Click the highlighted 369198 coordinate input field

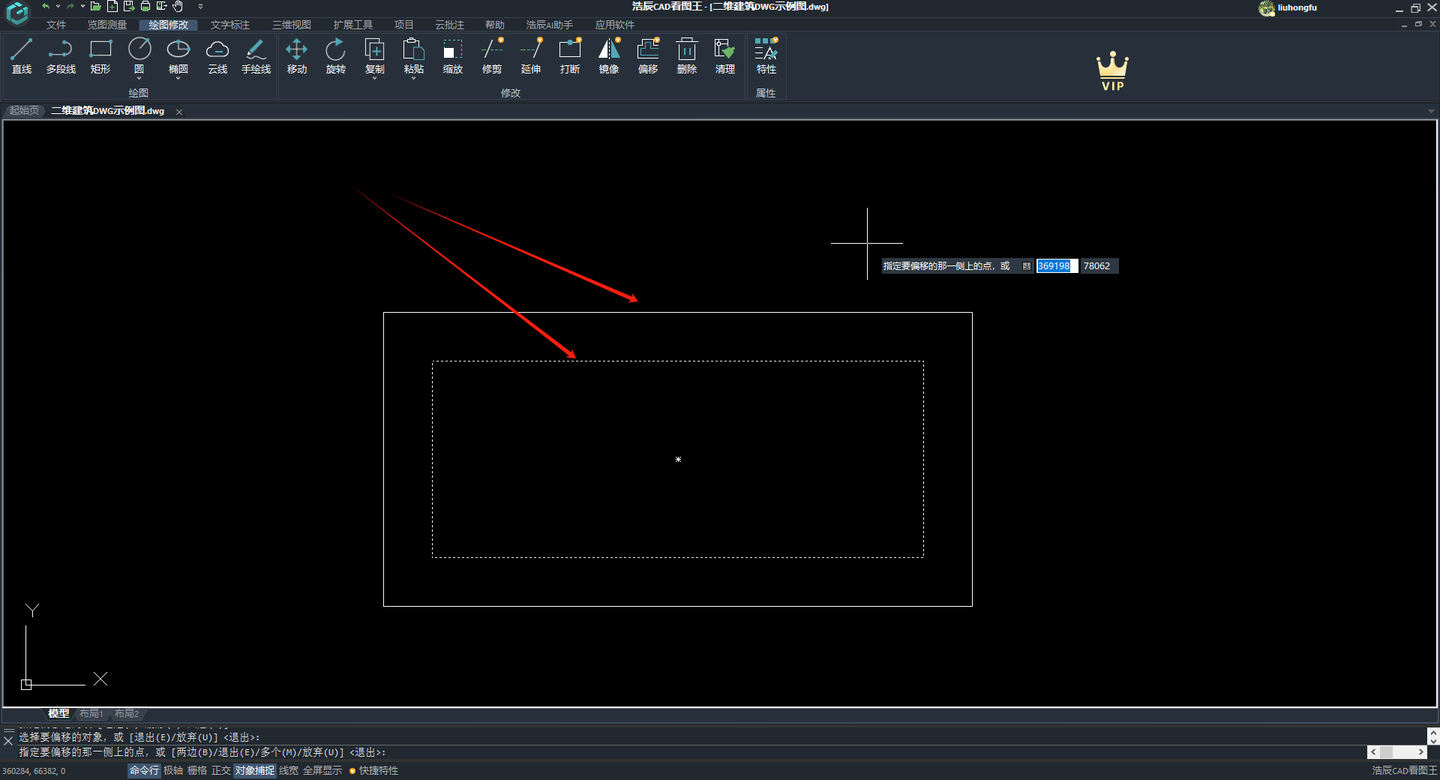coord(1056,266)
